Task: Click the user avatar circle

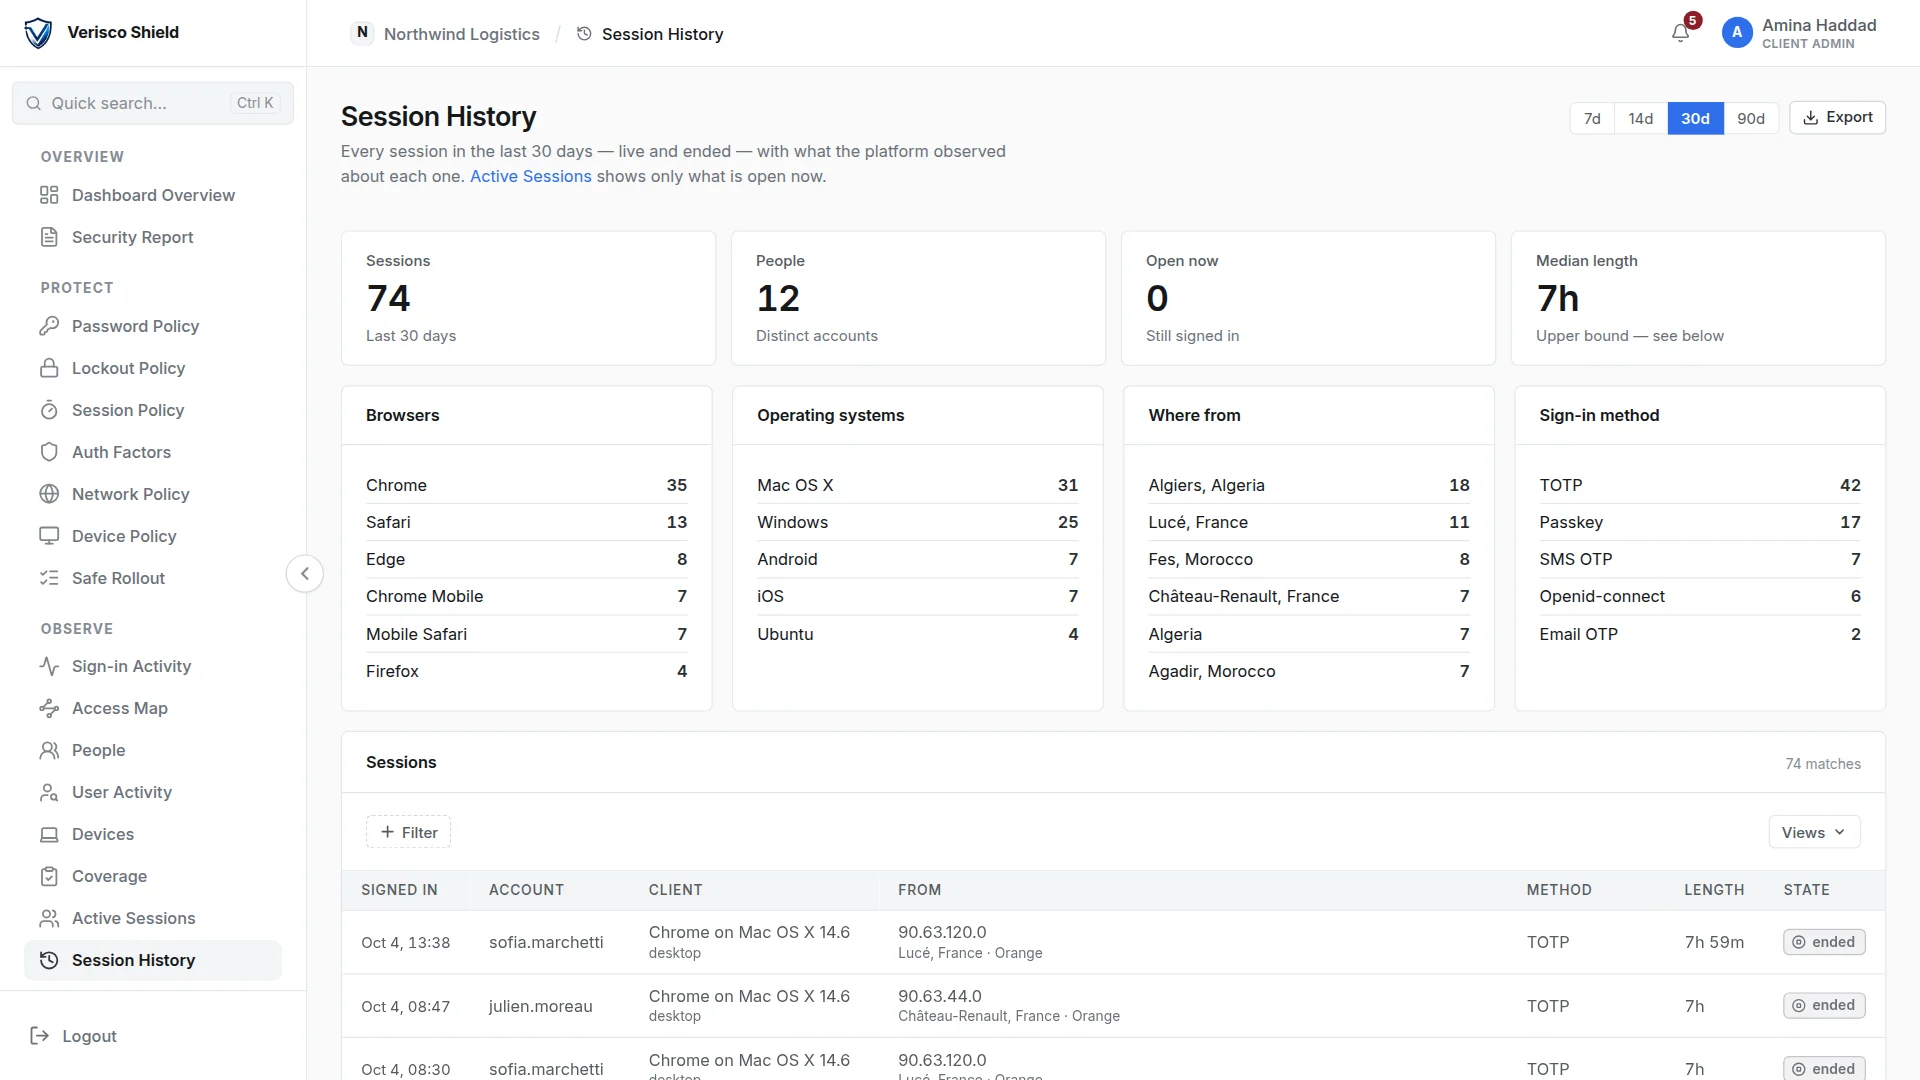Action: pos(1737,33)
